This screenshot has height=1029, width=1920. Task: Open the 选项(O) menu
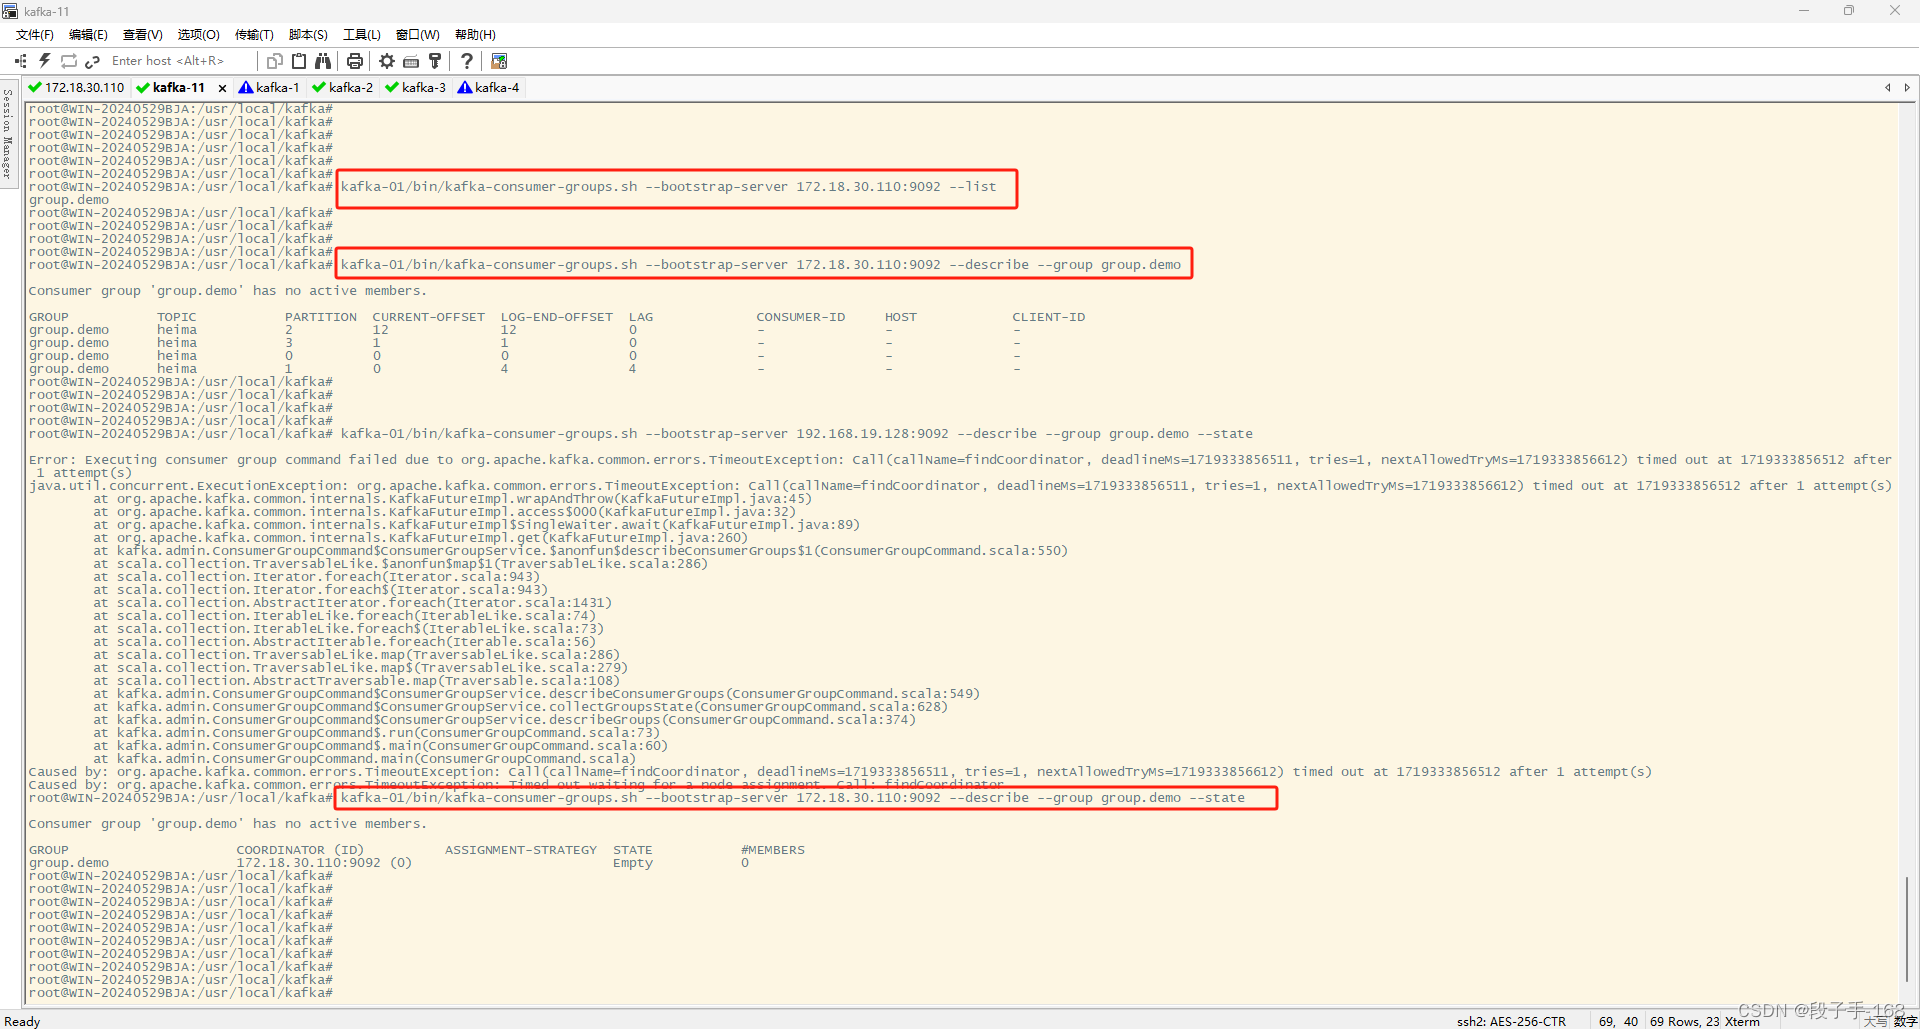click(198, 35)
